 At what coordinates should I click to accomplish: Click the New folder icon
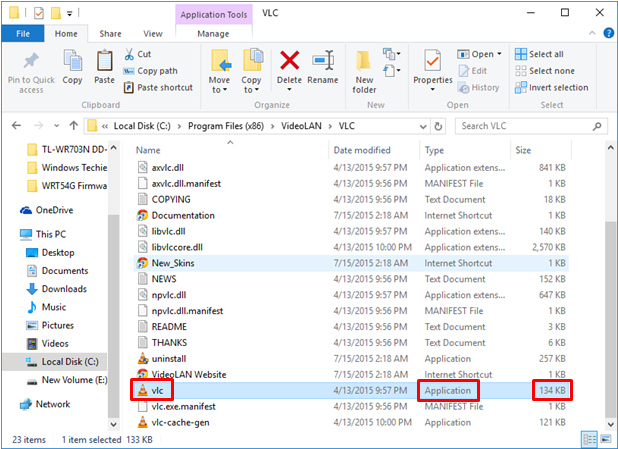pyautogui.click(x=364, y=61)
